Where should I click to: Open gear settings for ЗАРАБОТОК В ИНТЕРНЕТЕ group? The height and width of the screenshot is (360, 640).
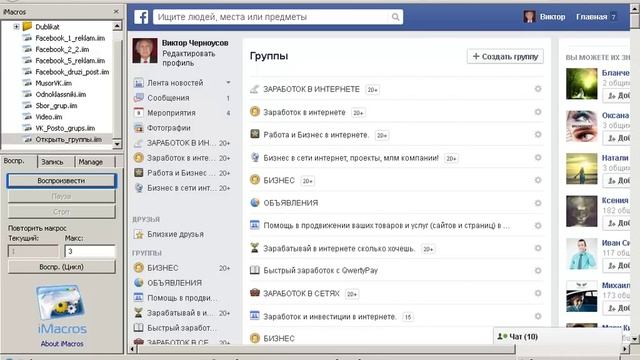538,89
